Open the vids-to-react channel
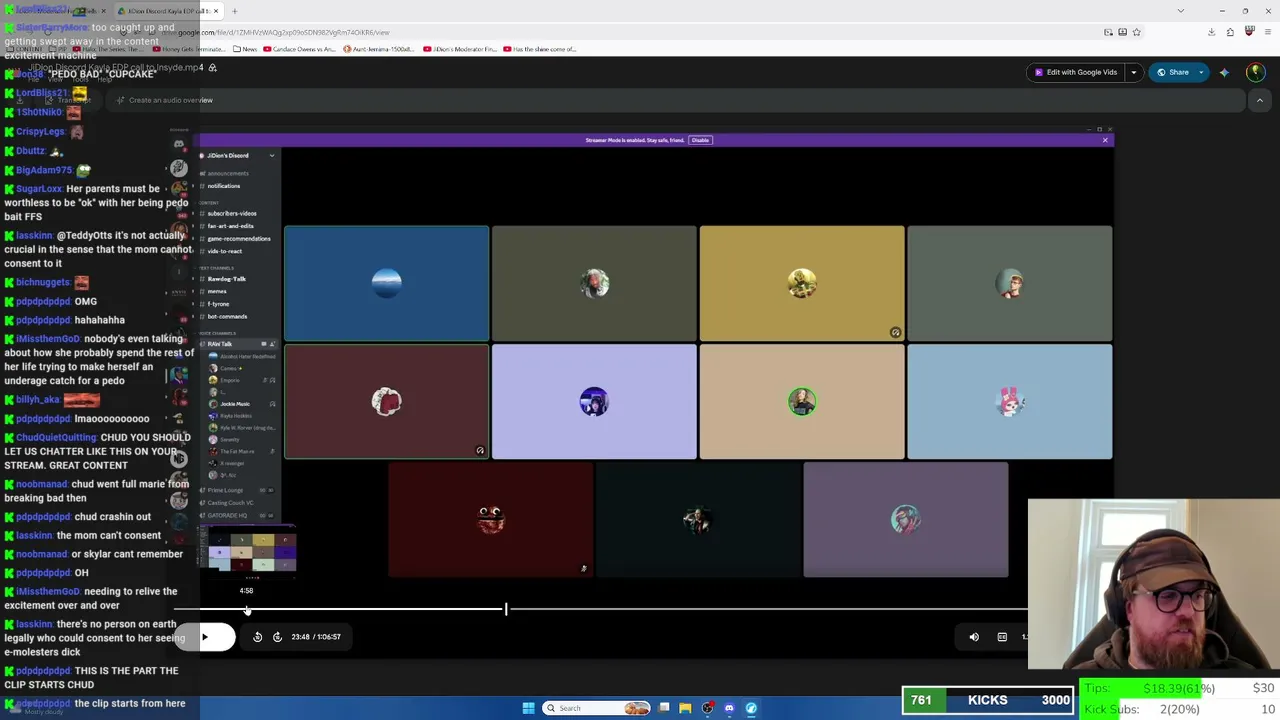 (225, 251)
